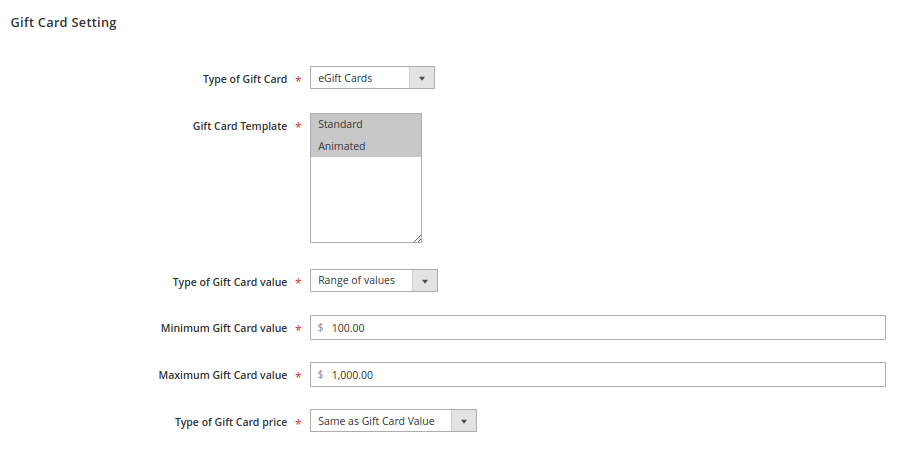Click the empty area of the template list
This screenshot has width=900, height=450.
[365, 200]
